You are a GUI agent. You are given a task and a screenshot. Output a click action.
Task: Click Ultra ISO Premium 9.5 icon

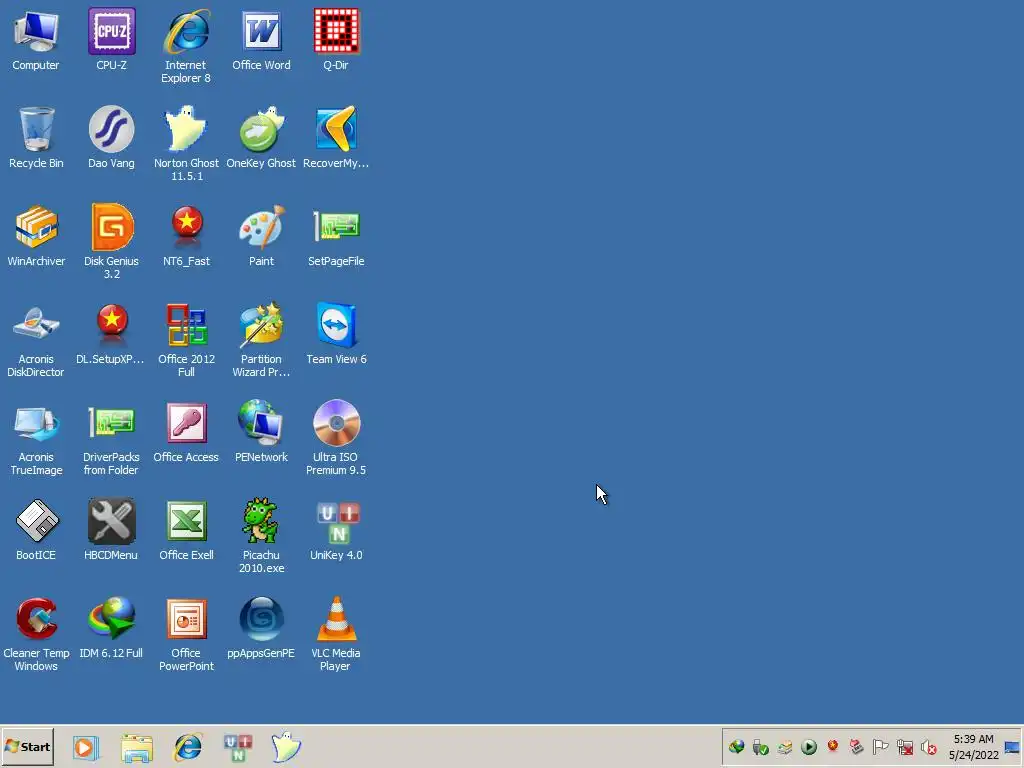click(x=336, y=438)
